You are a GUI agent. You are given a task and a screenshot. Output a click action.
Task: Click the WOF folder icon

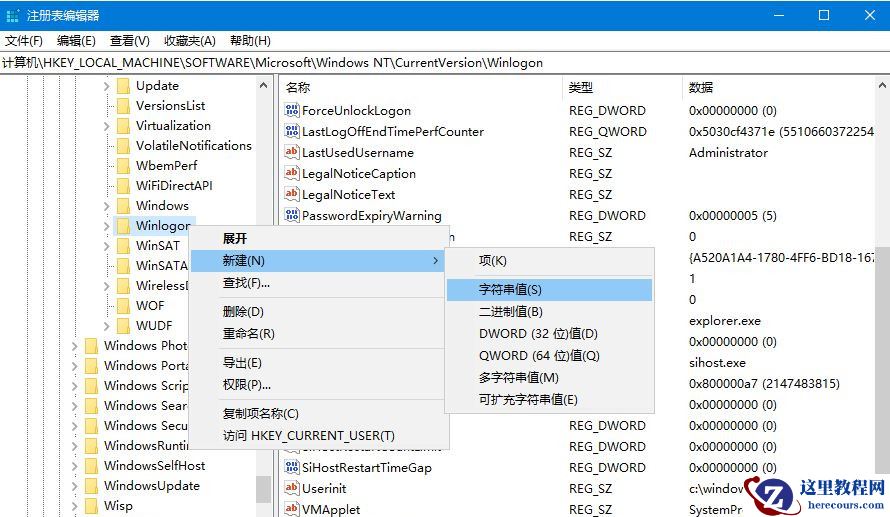(123, 306)
